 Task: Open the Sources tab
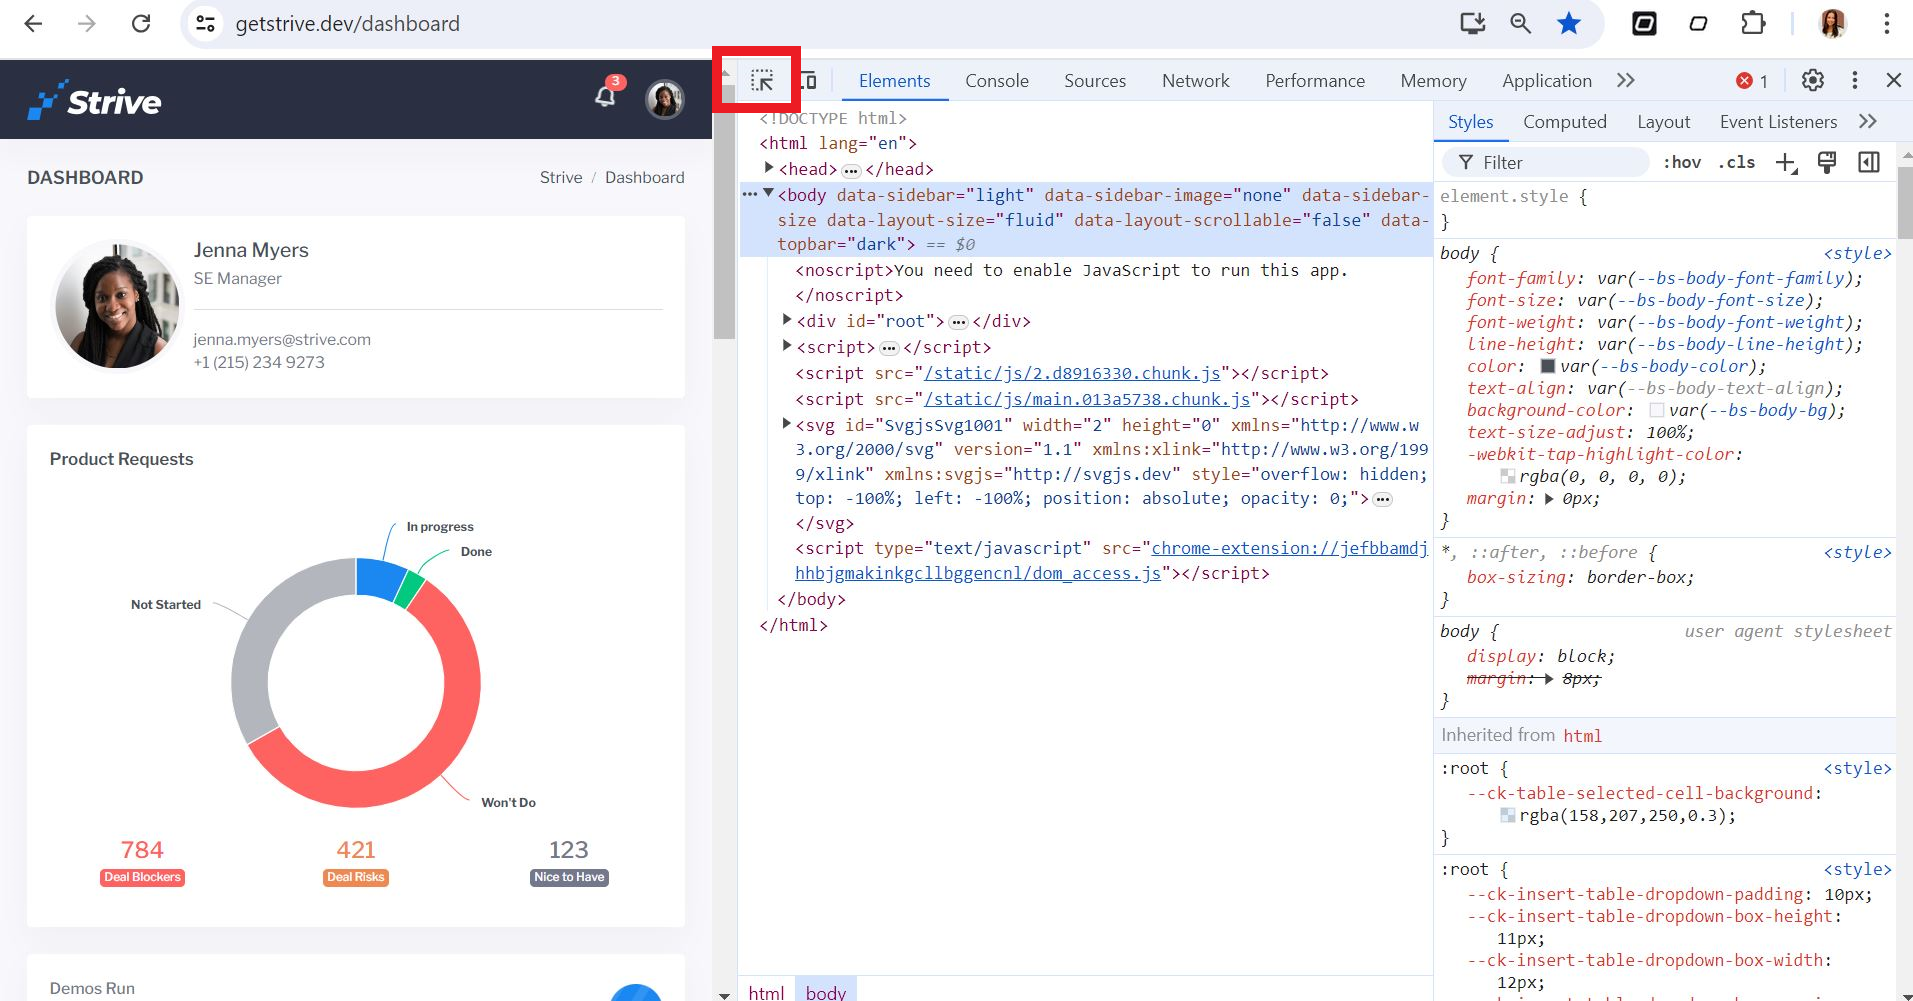[x=1094, y=81]
